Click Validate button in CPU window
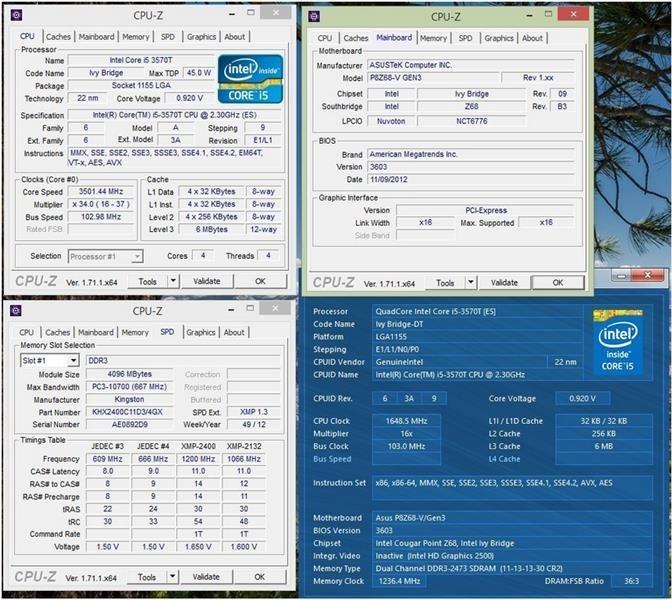The height and width of the screenshot is (600, 672). 207,281
